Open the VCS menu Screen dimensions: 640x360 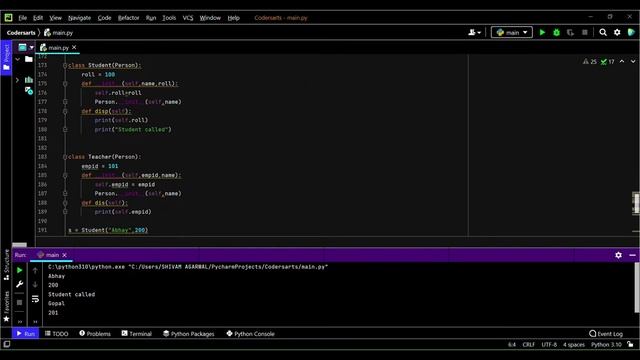(188, 18)
